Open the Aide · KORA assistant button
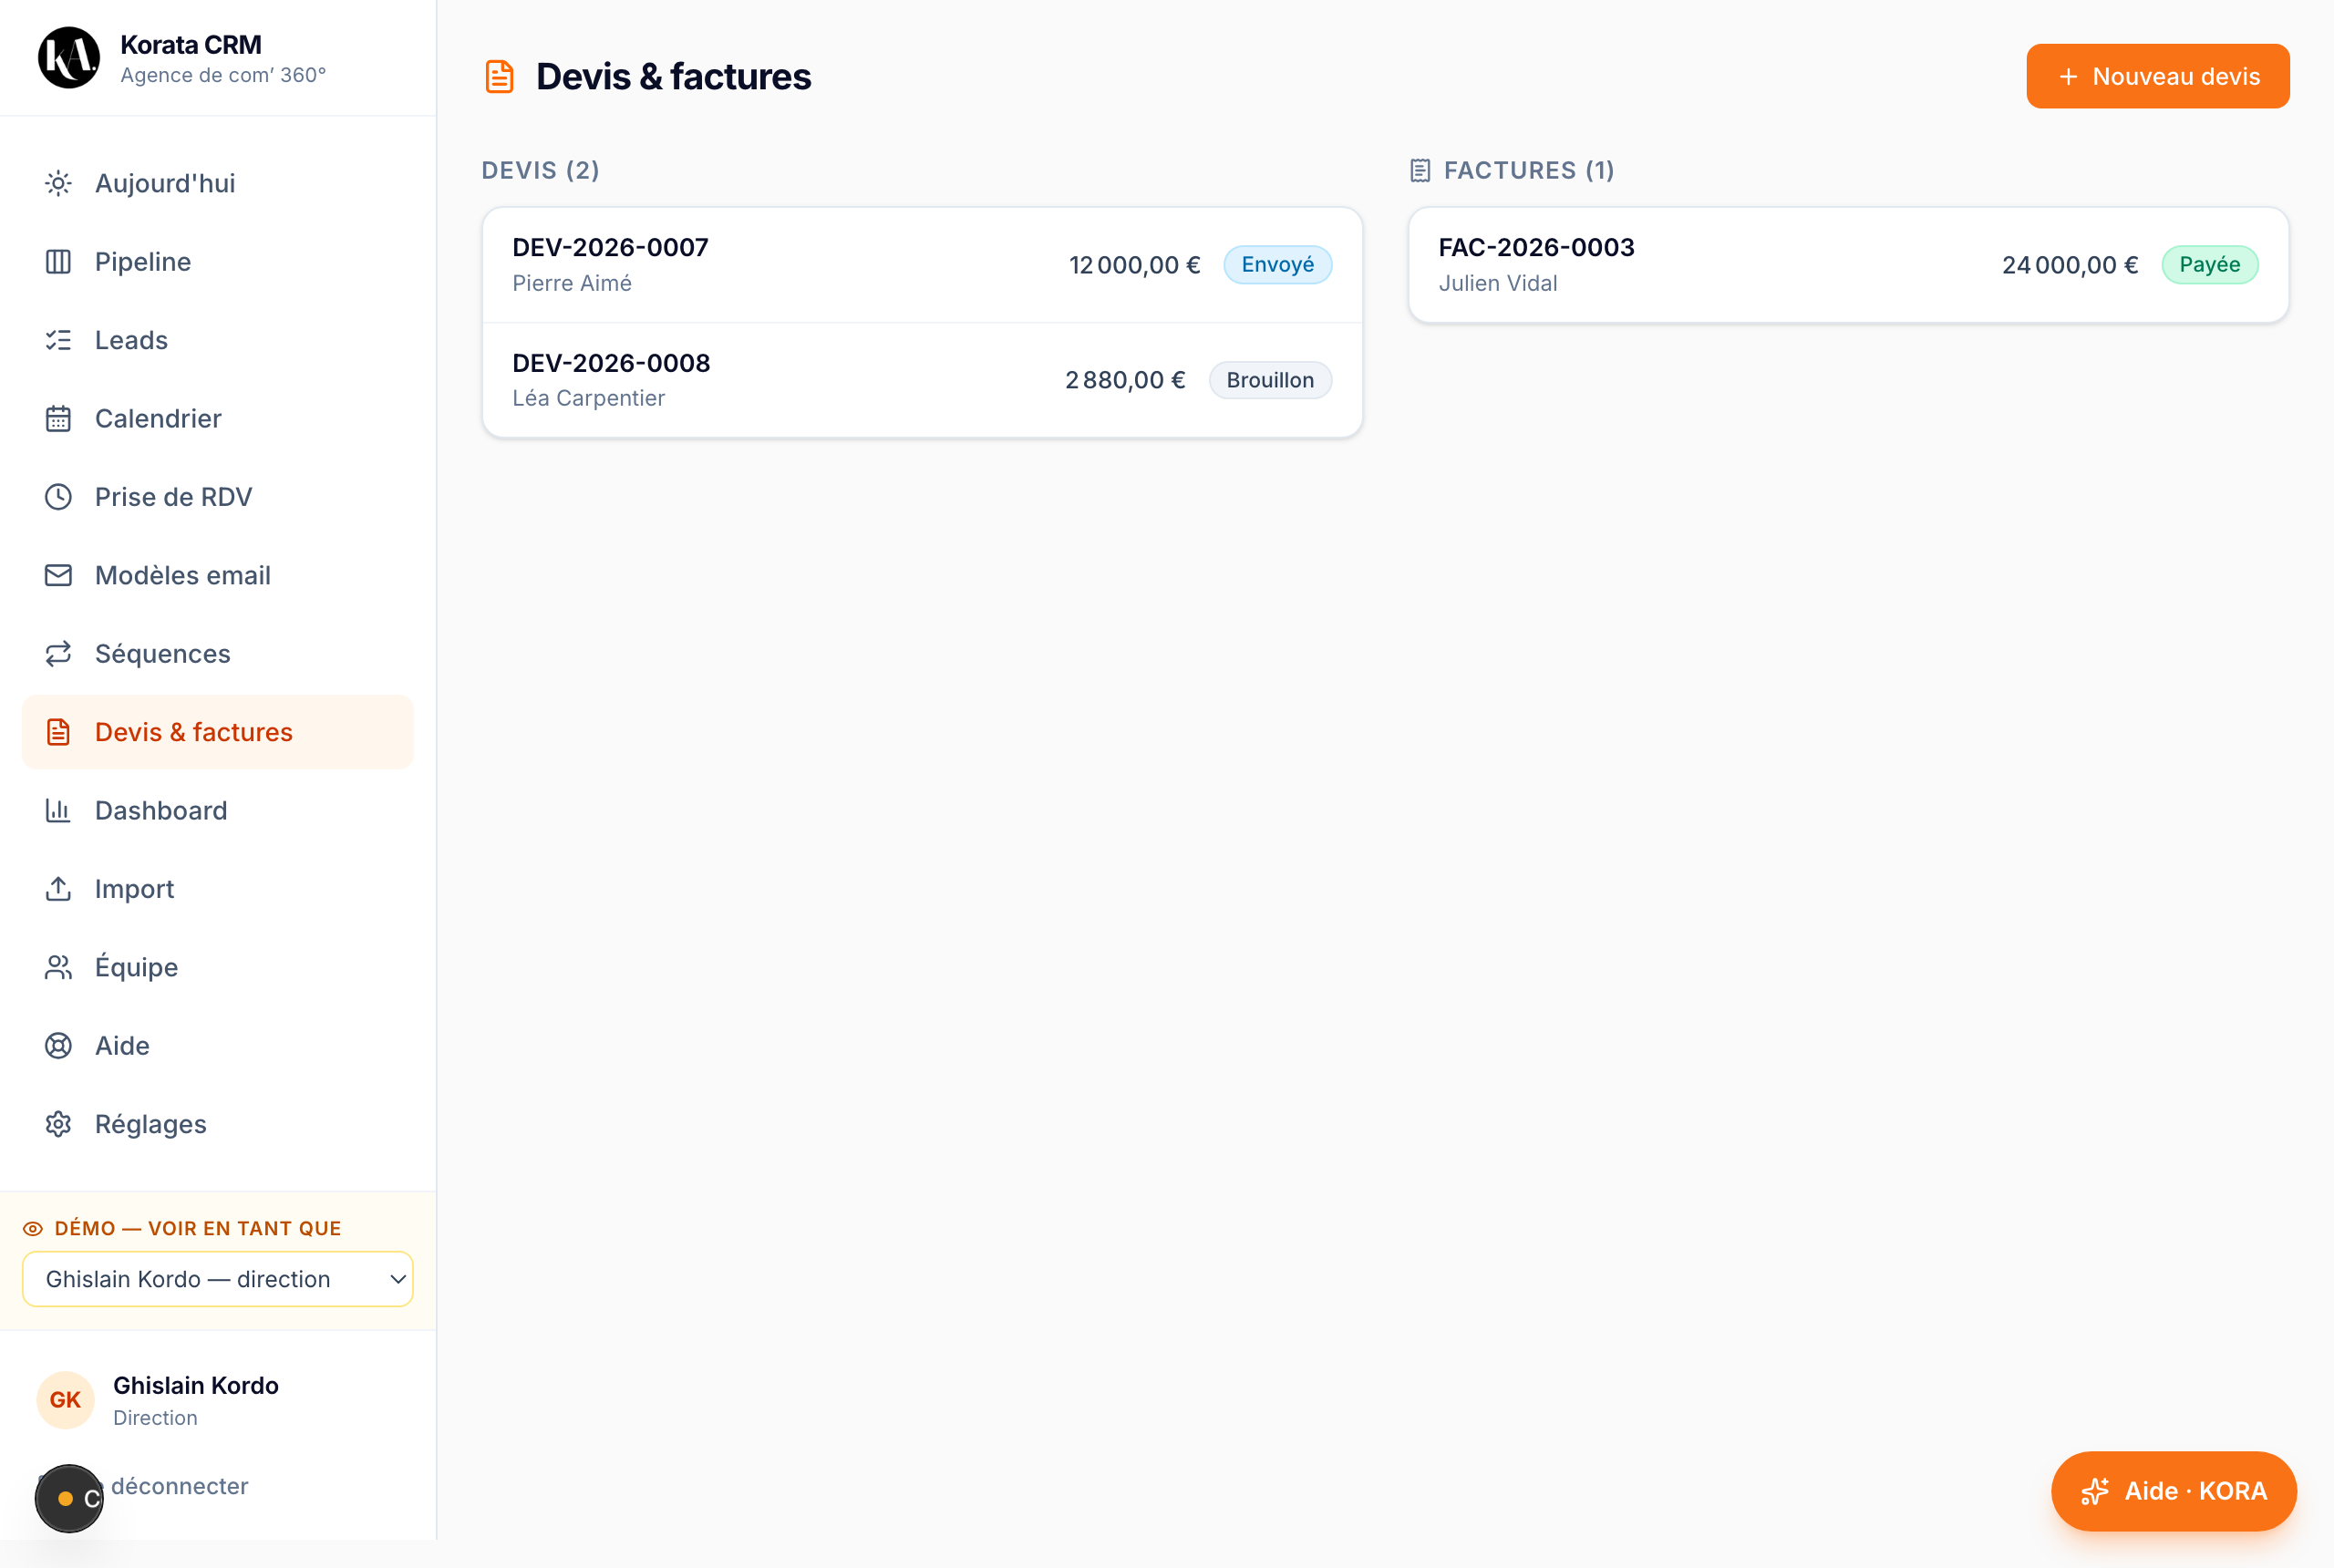Screen dimensions: 2334x1568 click(2173, 1491)
